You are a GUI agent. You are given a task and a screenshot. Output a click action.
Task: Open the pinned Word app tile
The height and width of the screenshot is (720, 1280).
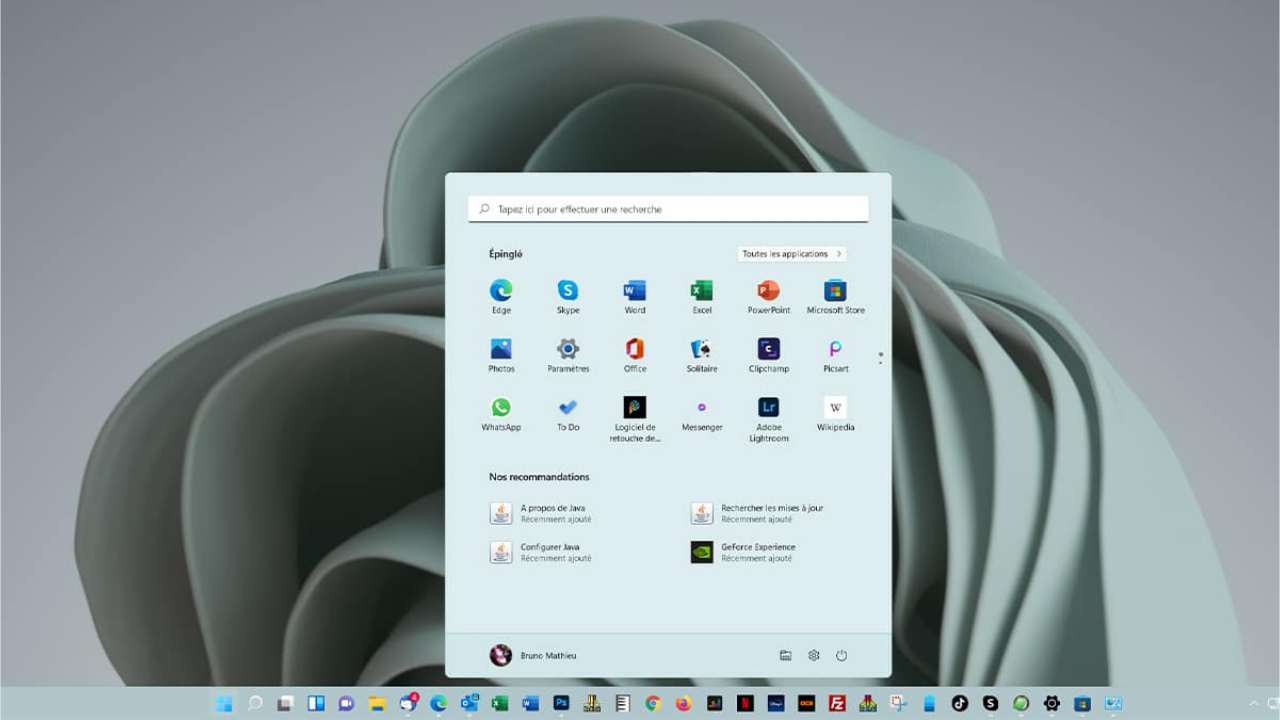point(635,296)
